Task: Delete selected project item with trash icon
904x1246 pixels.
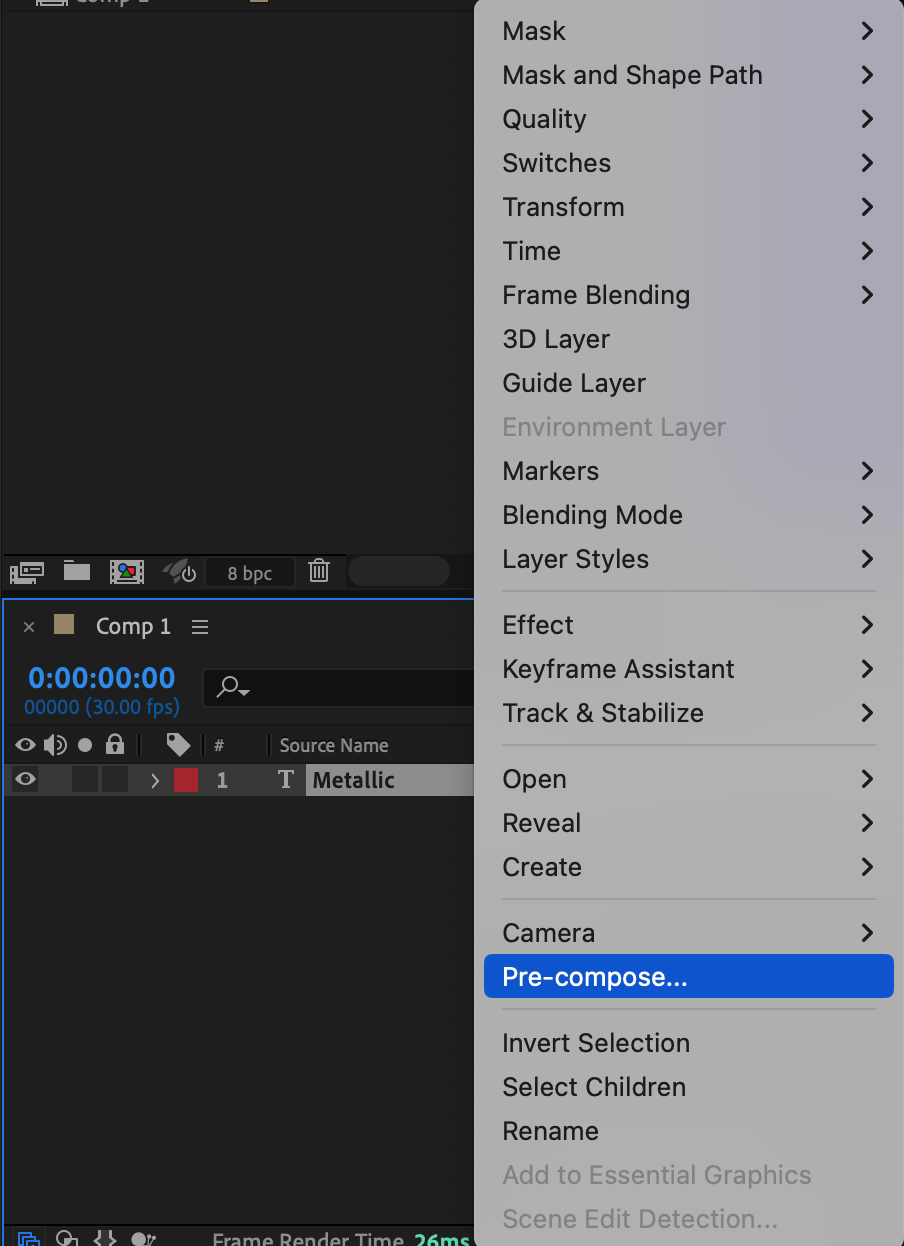Action: click(x=319, y=572)
